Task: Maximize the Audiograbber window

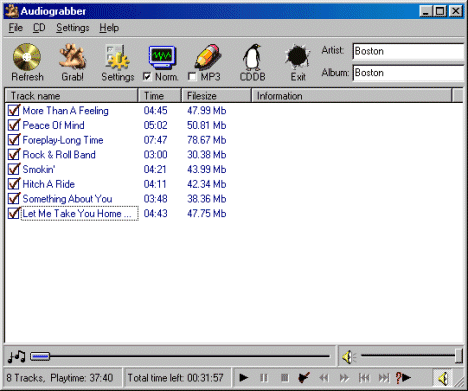Action: click(x=440, y=11)
